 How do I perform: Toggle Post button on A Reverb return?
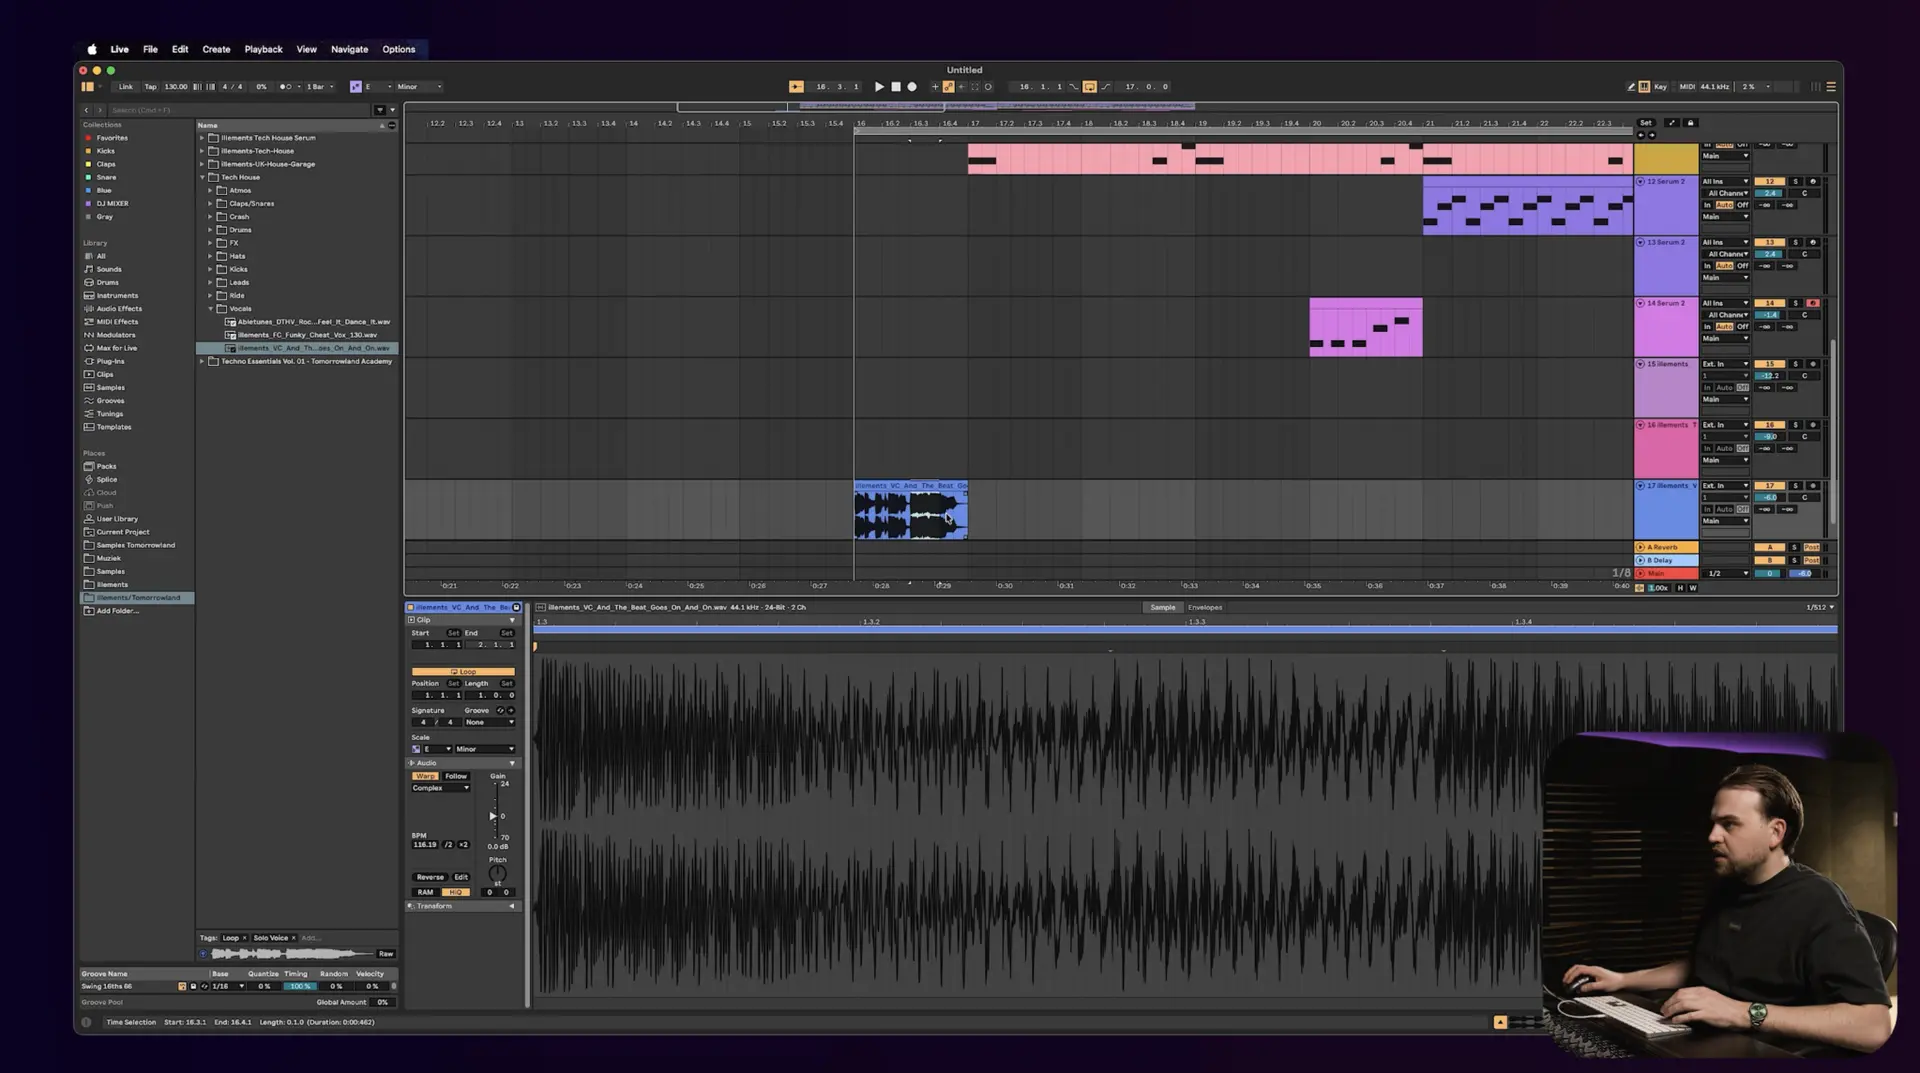pos(1812,548)
